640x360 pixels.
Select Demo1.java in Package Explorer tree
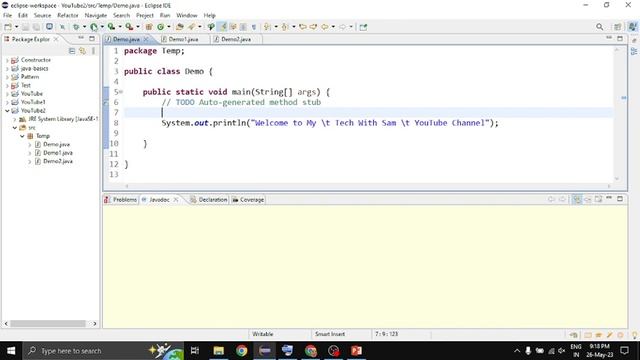click(x=58, y=153)
